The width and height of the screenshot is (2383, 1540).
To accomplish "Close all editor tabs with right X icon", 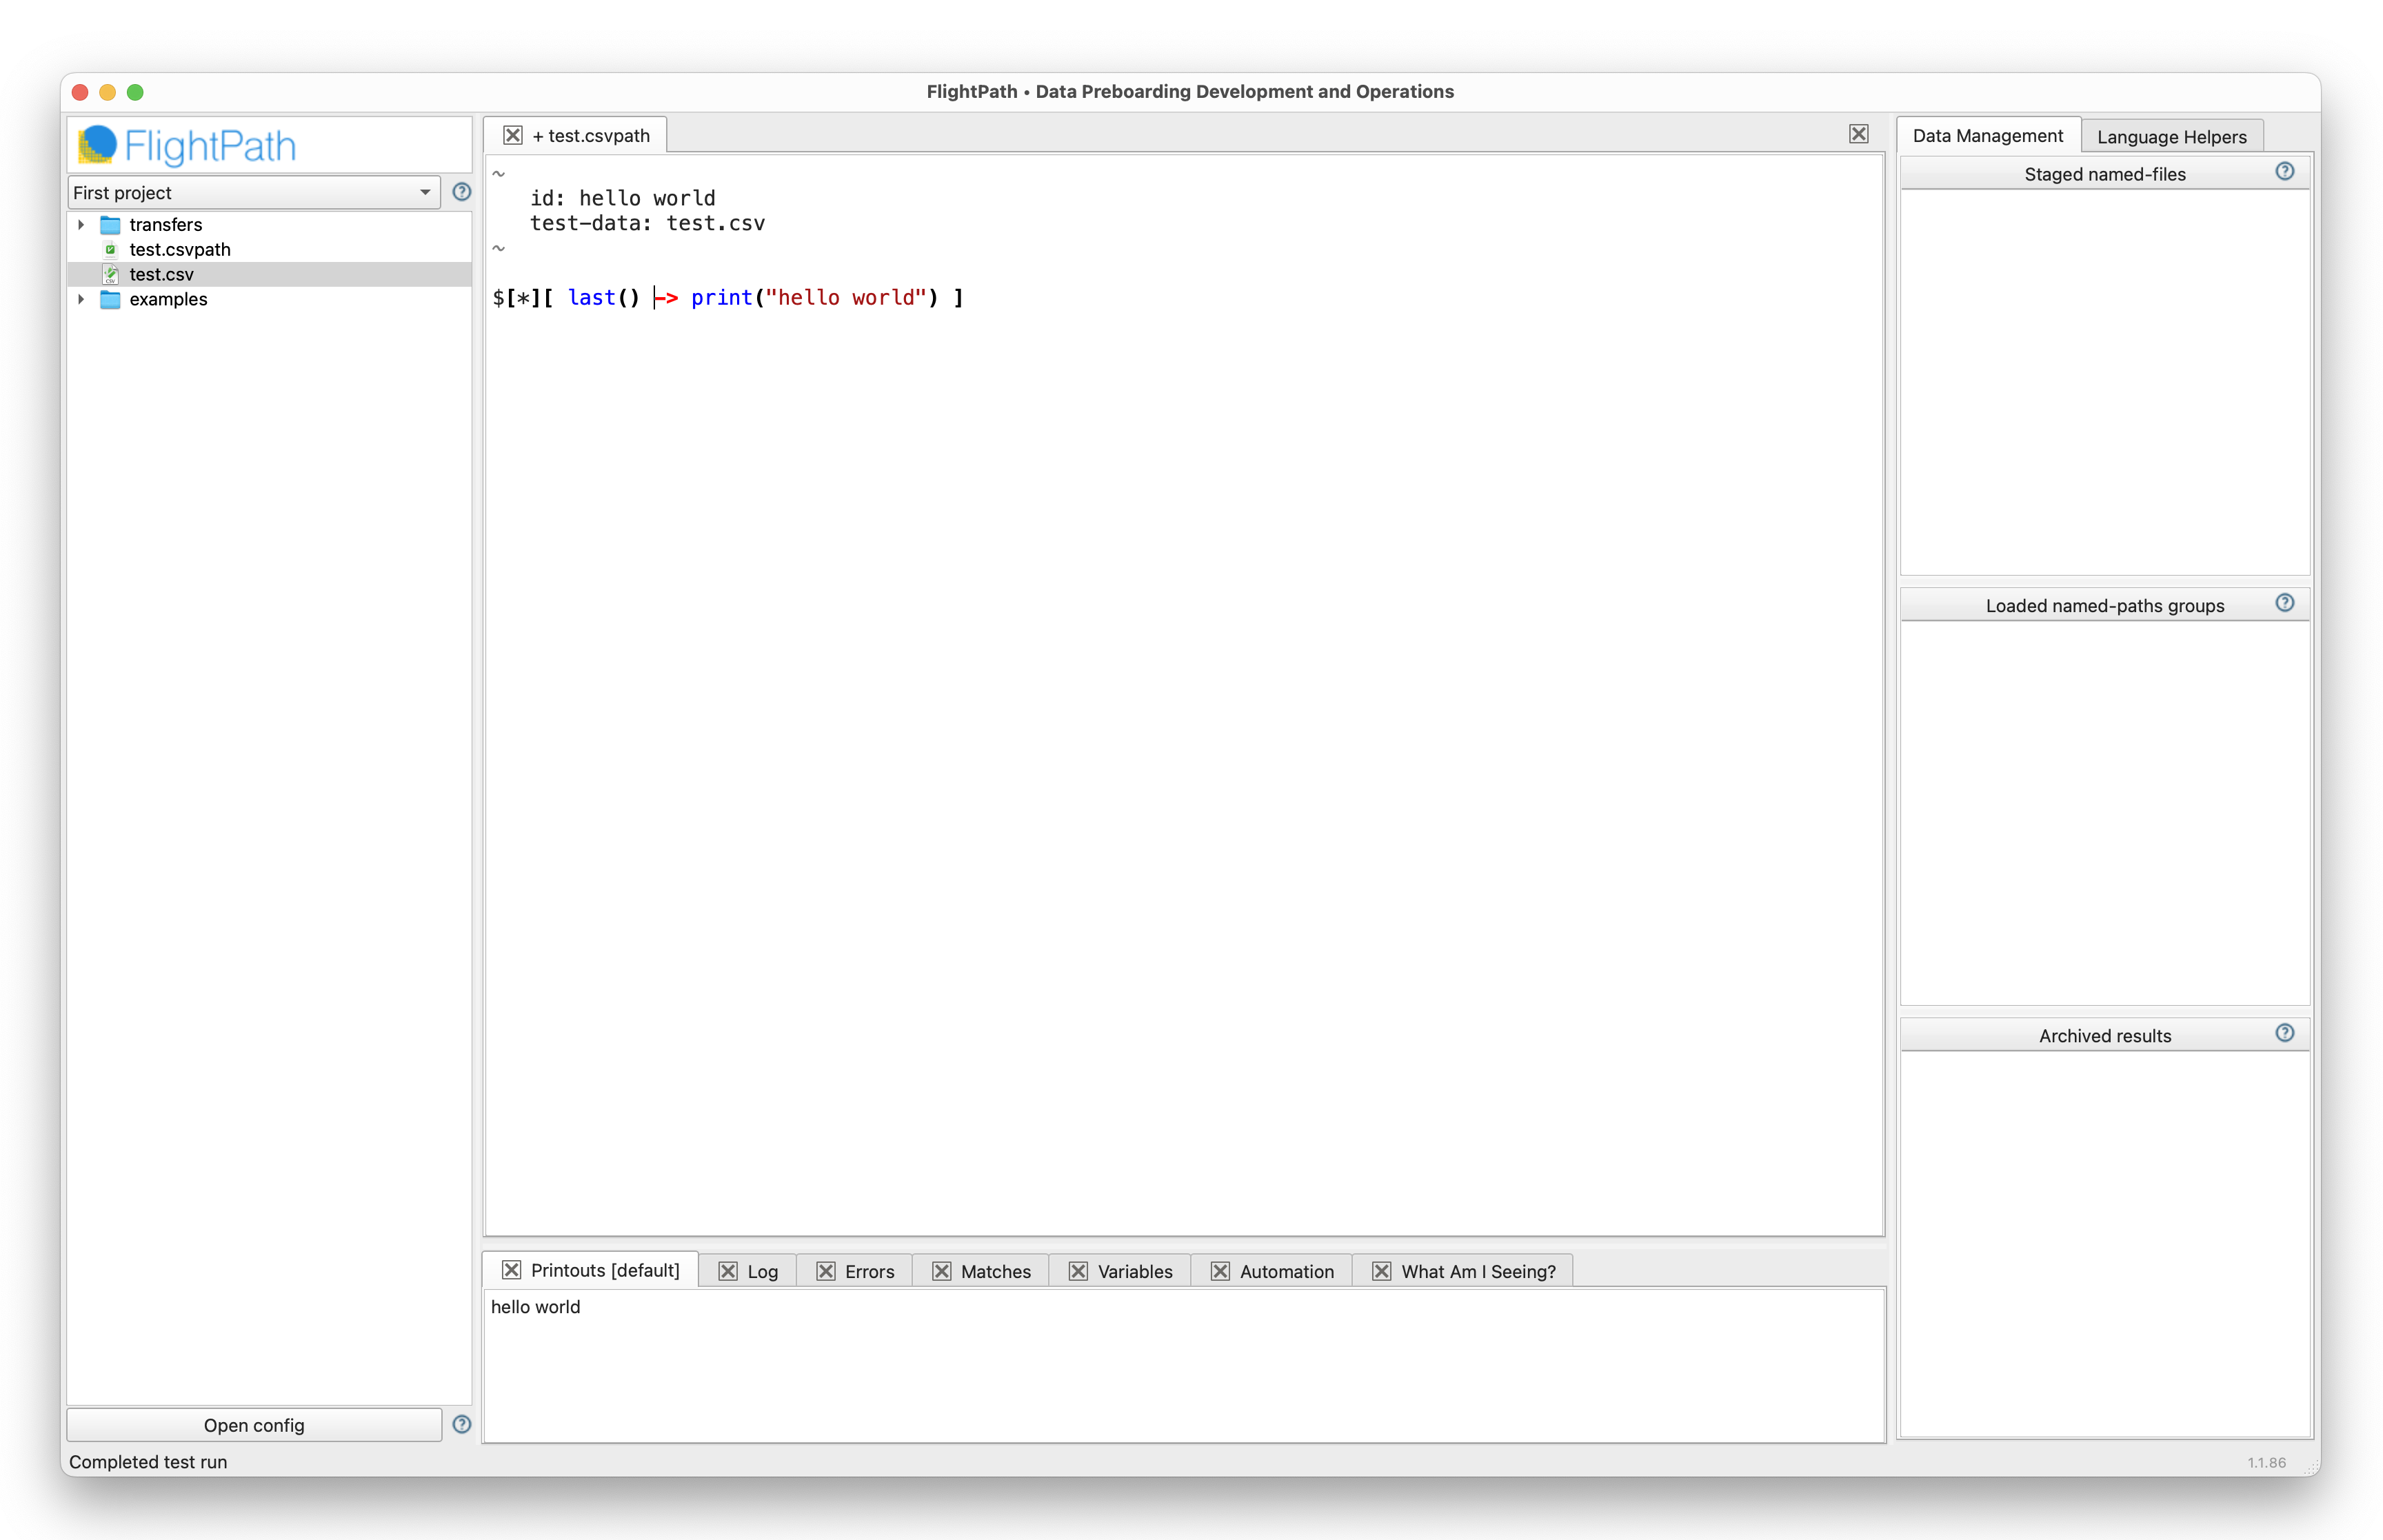I will click(x=1858, y=134).
